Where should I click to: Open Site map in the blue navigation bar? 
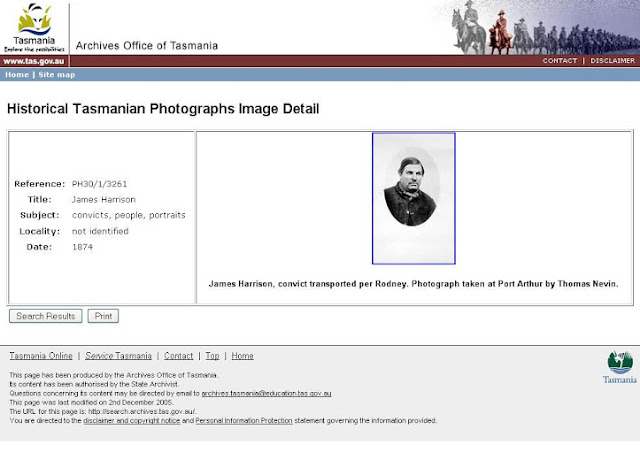57,75
